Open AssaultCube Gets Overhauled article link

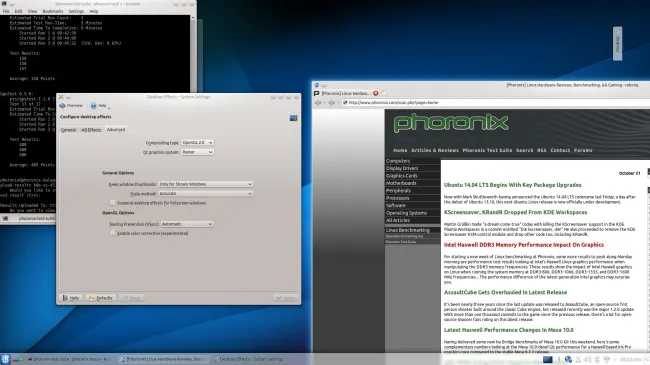click(x=505, y=292)
